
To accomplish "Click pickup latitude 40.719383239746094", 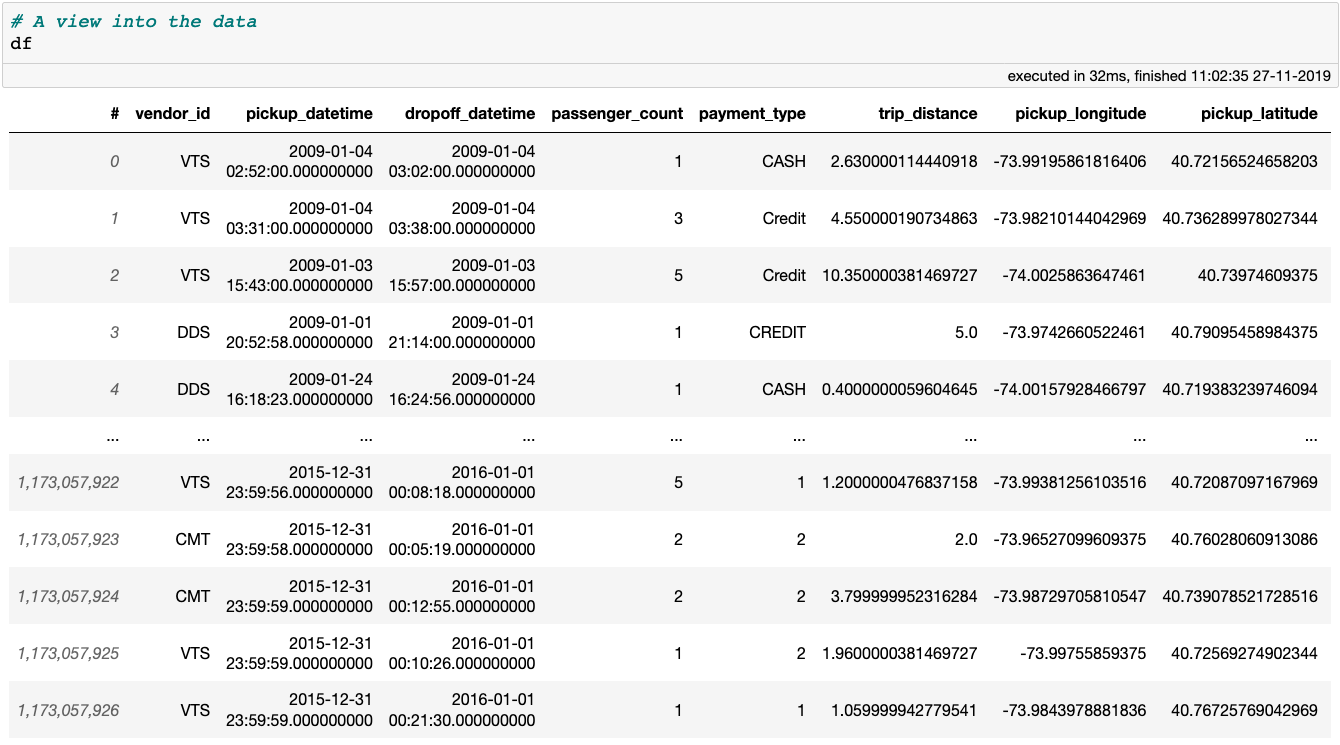I will [1240, 389].
